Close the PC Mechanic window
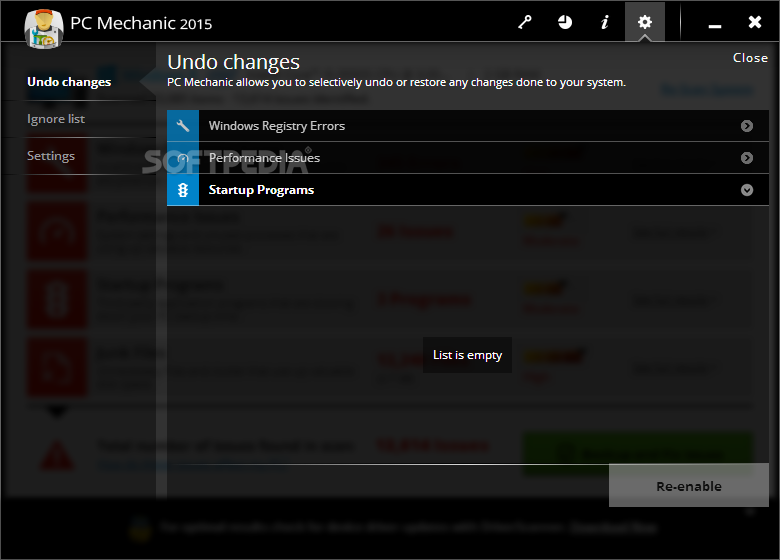This screenshot has height=560, width=780. click(x=755, y=22)
